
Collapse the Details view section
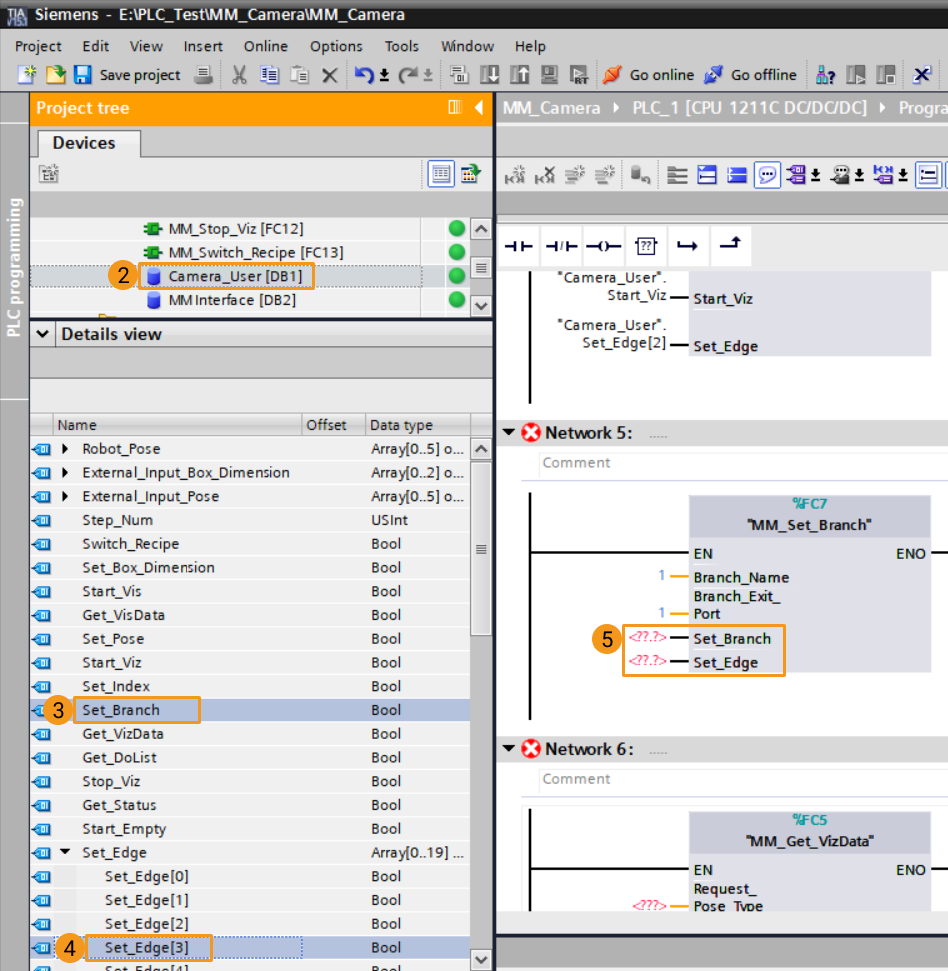tap(42, 334)
